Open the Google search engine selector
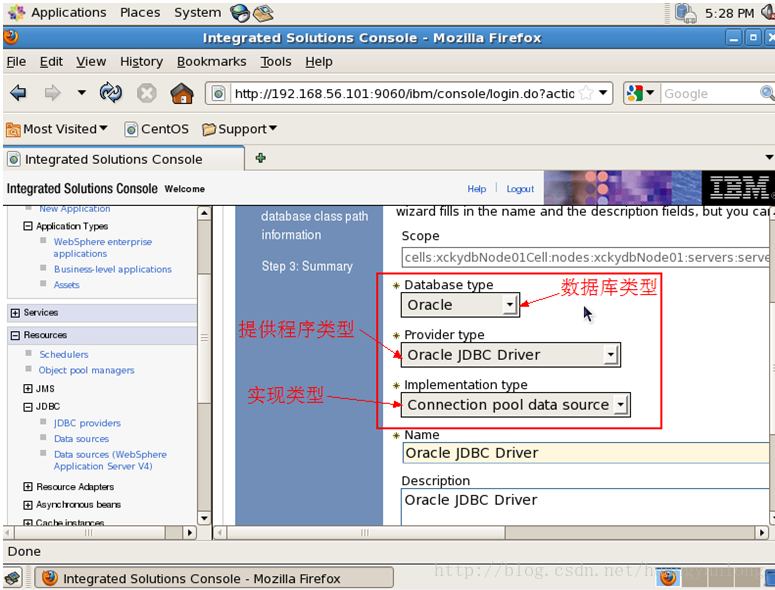Image resolution: width=775 pixels, height=590 pixels. (640, 93)
